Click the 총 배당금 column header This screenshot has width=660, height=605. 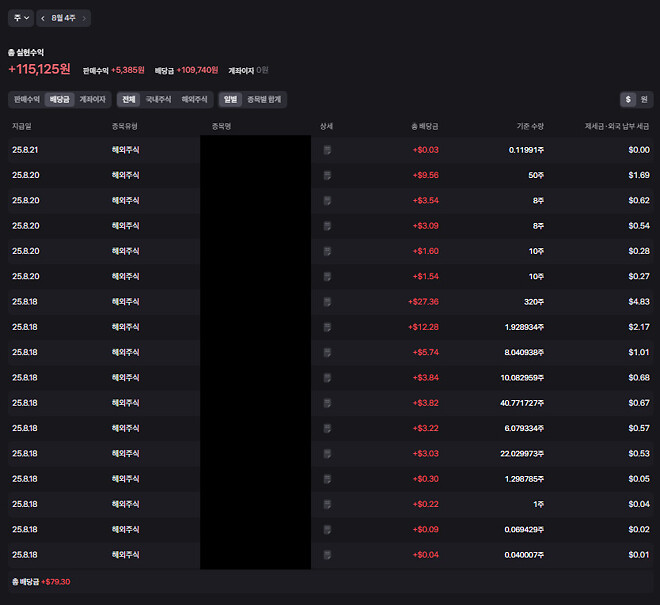click(x=425, y=126)
